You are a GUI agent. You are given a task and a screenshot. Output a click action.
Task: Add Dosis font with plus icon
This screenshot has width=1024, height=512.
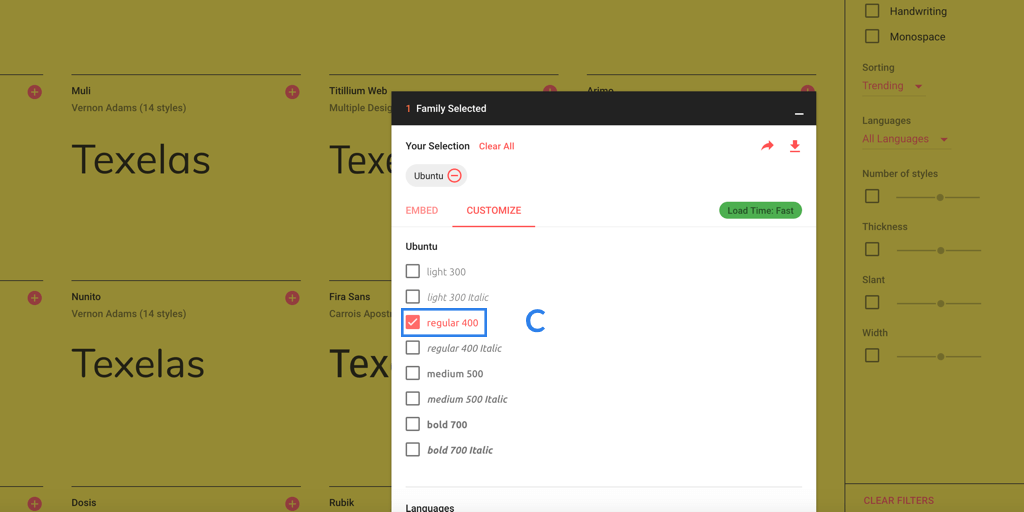pyautogui.click(x=292, y=504)
